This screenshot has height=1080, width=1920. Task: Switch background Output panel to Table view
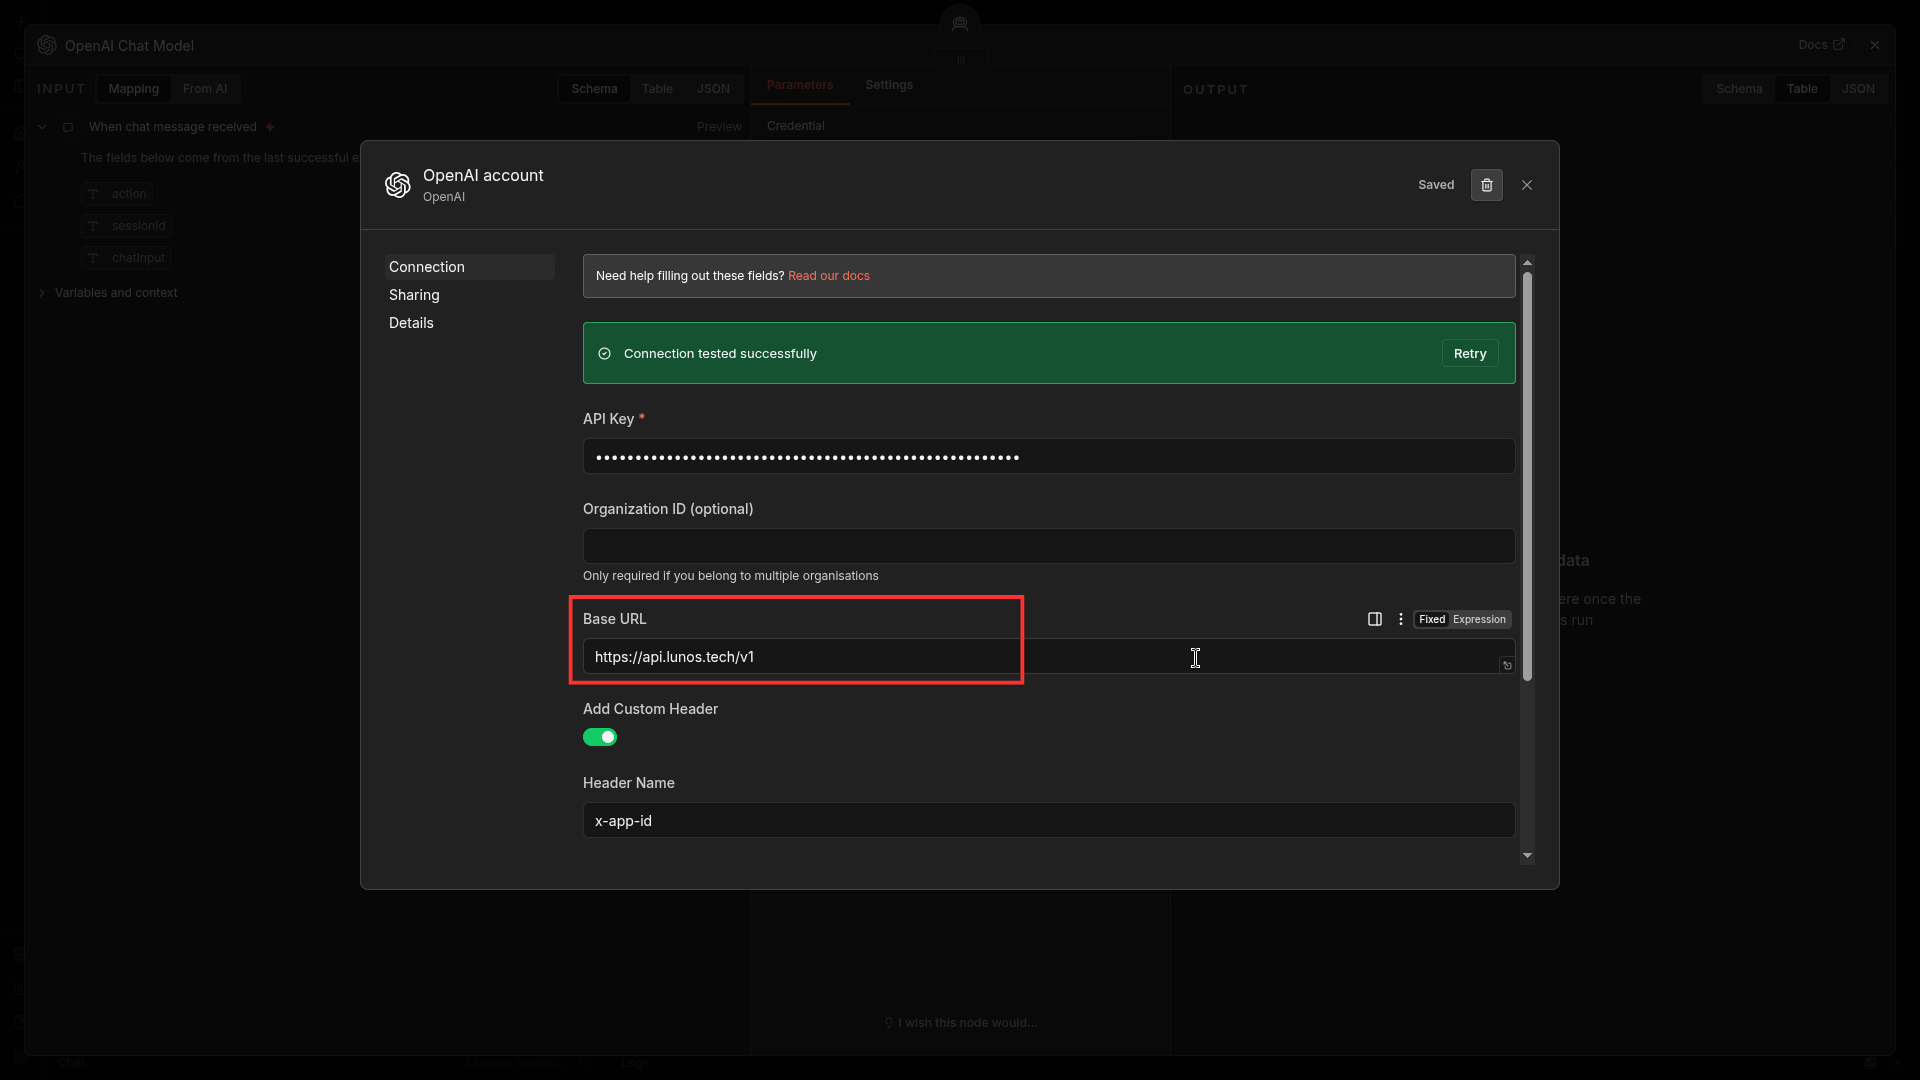coord(1802,89)
